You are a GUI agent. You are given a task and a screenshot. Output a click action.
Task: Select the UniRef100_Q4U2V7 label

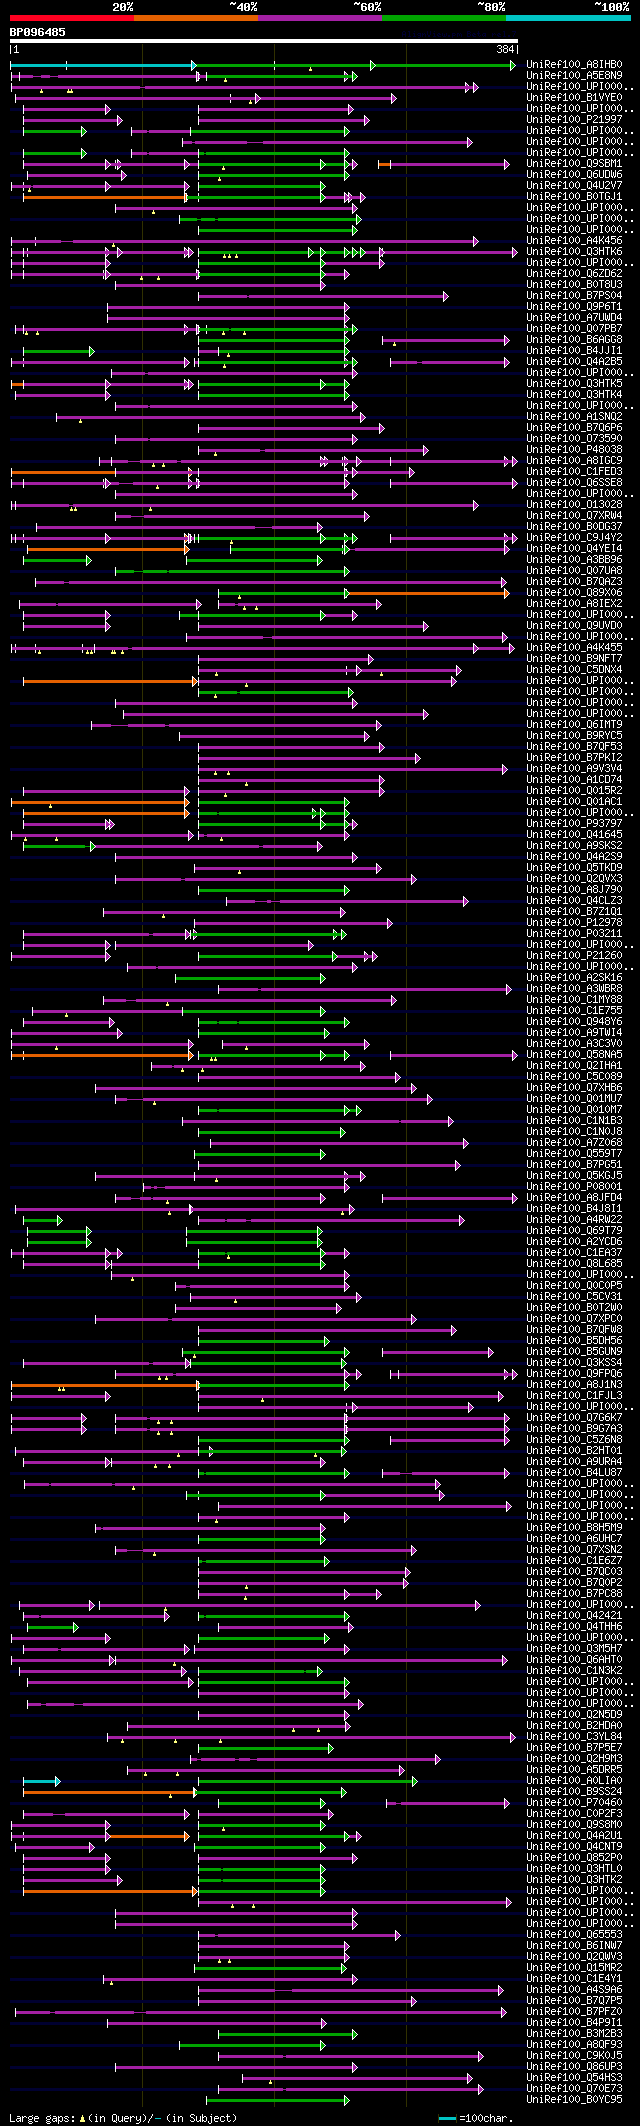click(x=574, y=186)
